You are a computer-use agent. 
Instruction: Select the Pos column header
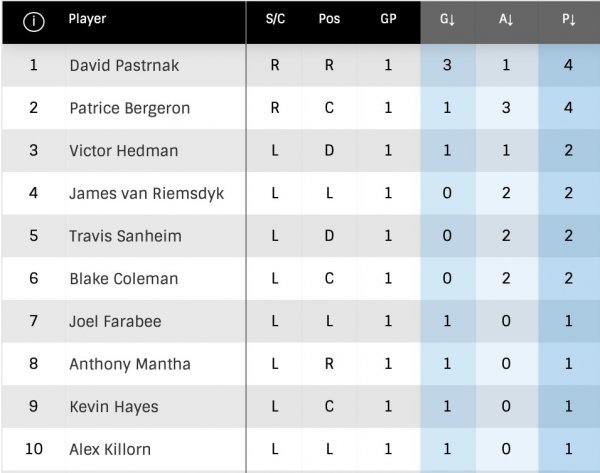[329, 20]
